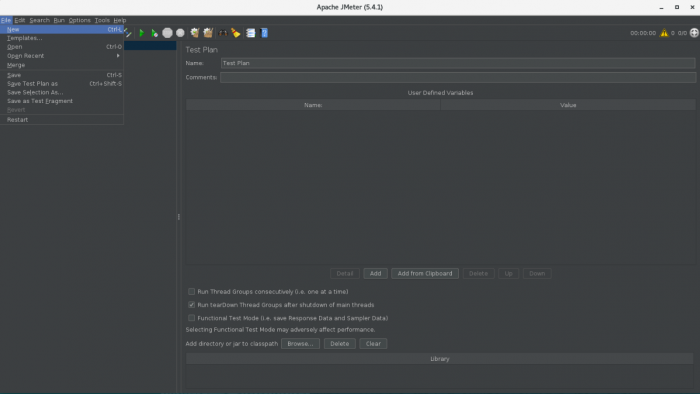The width and height of the screenshot is (700, 394).
Task: Click the Clear single-broom gear icon
Action: pos(195,33)
